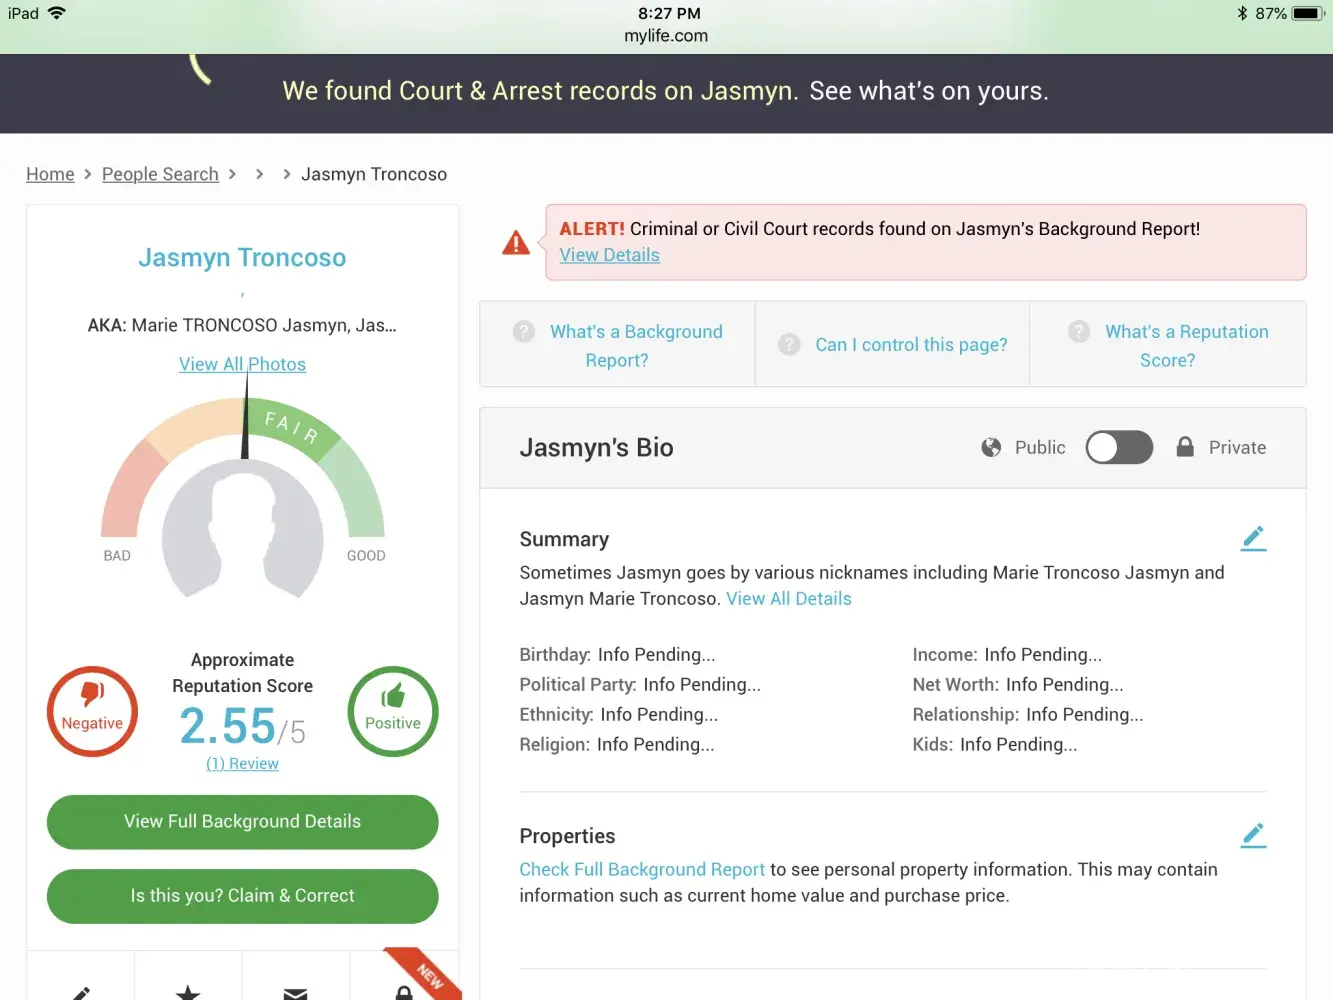Open the Check Full Background Report link
The height and width of the screenshot is (1000, 1333).
click(x=642, y=869)
